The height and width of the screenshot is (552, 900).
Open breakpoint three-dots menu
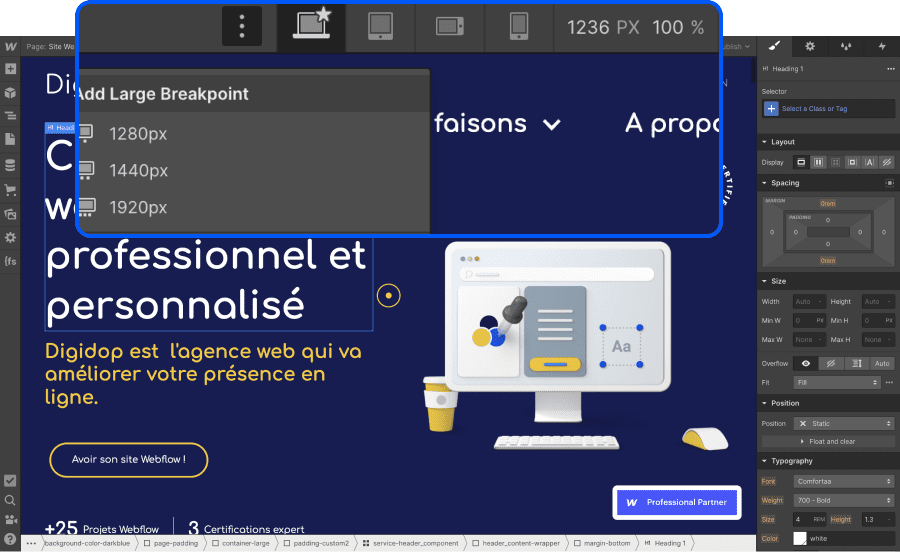242,26
